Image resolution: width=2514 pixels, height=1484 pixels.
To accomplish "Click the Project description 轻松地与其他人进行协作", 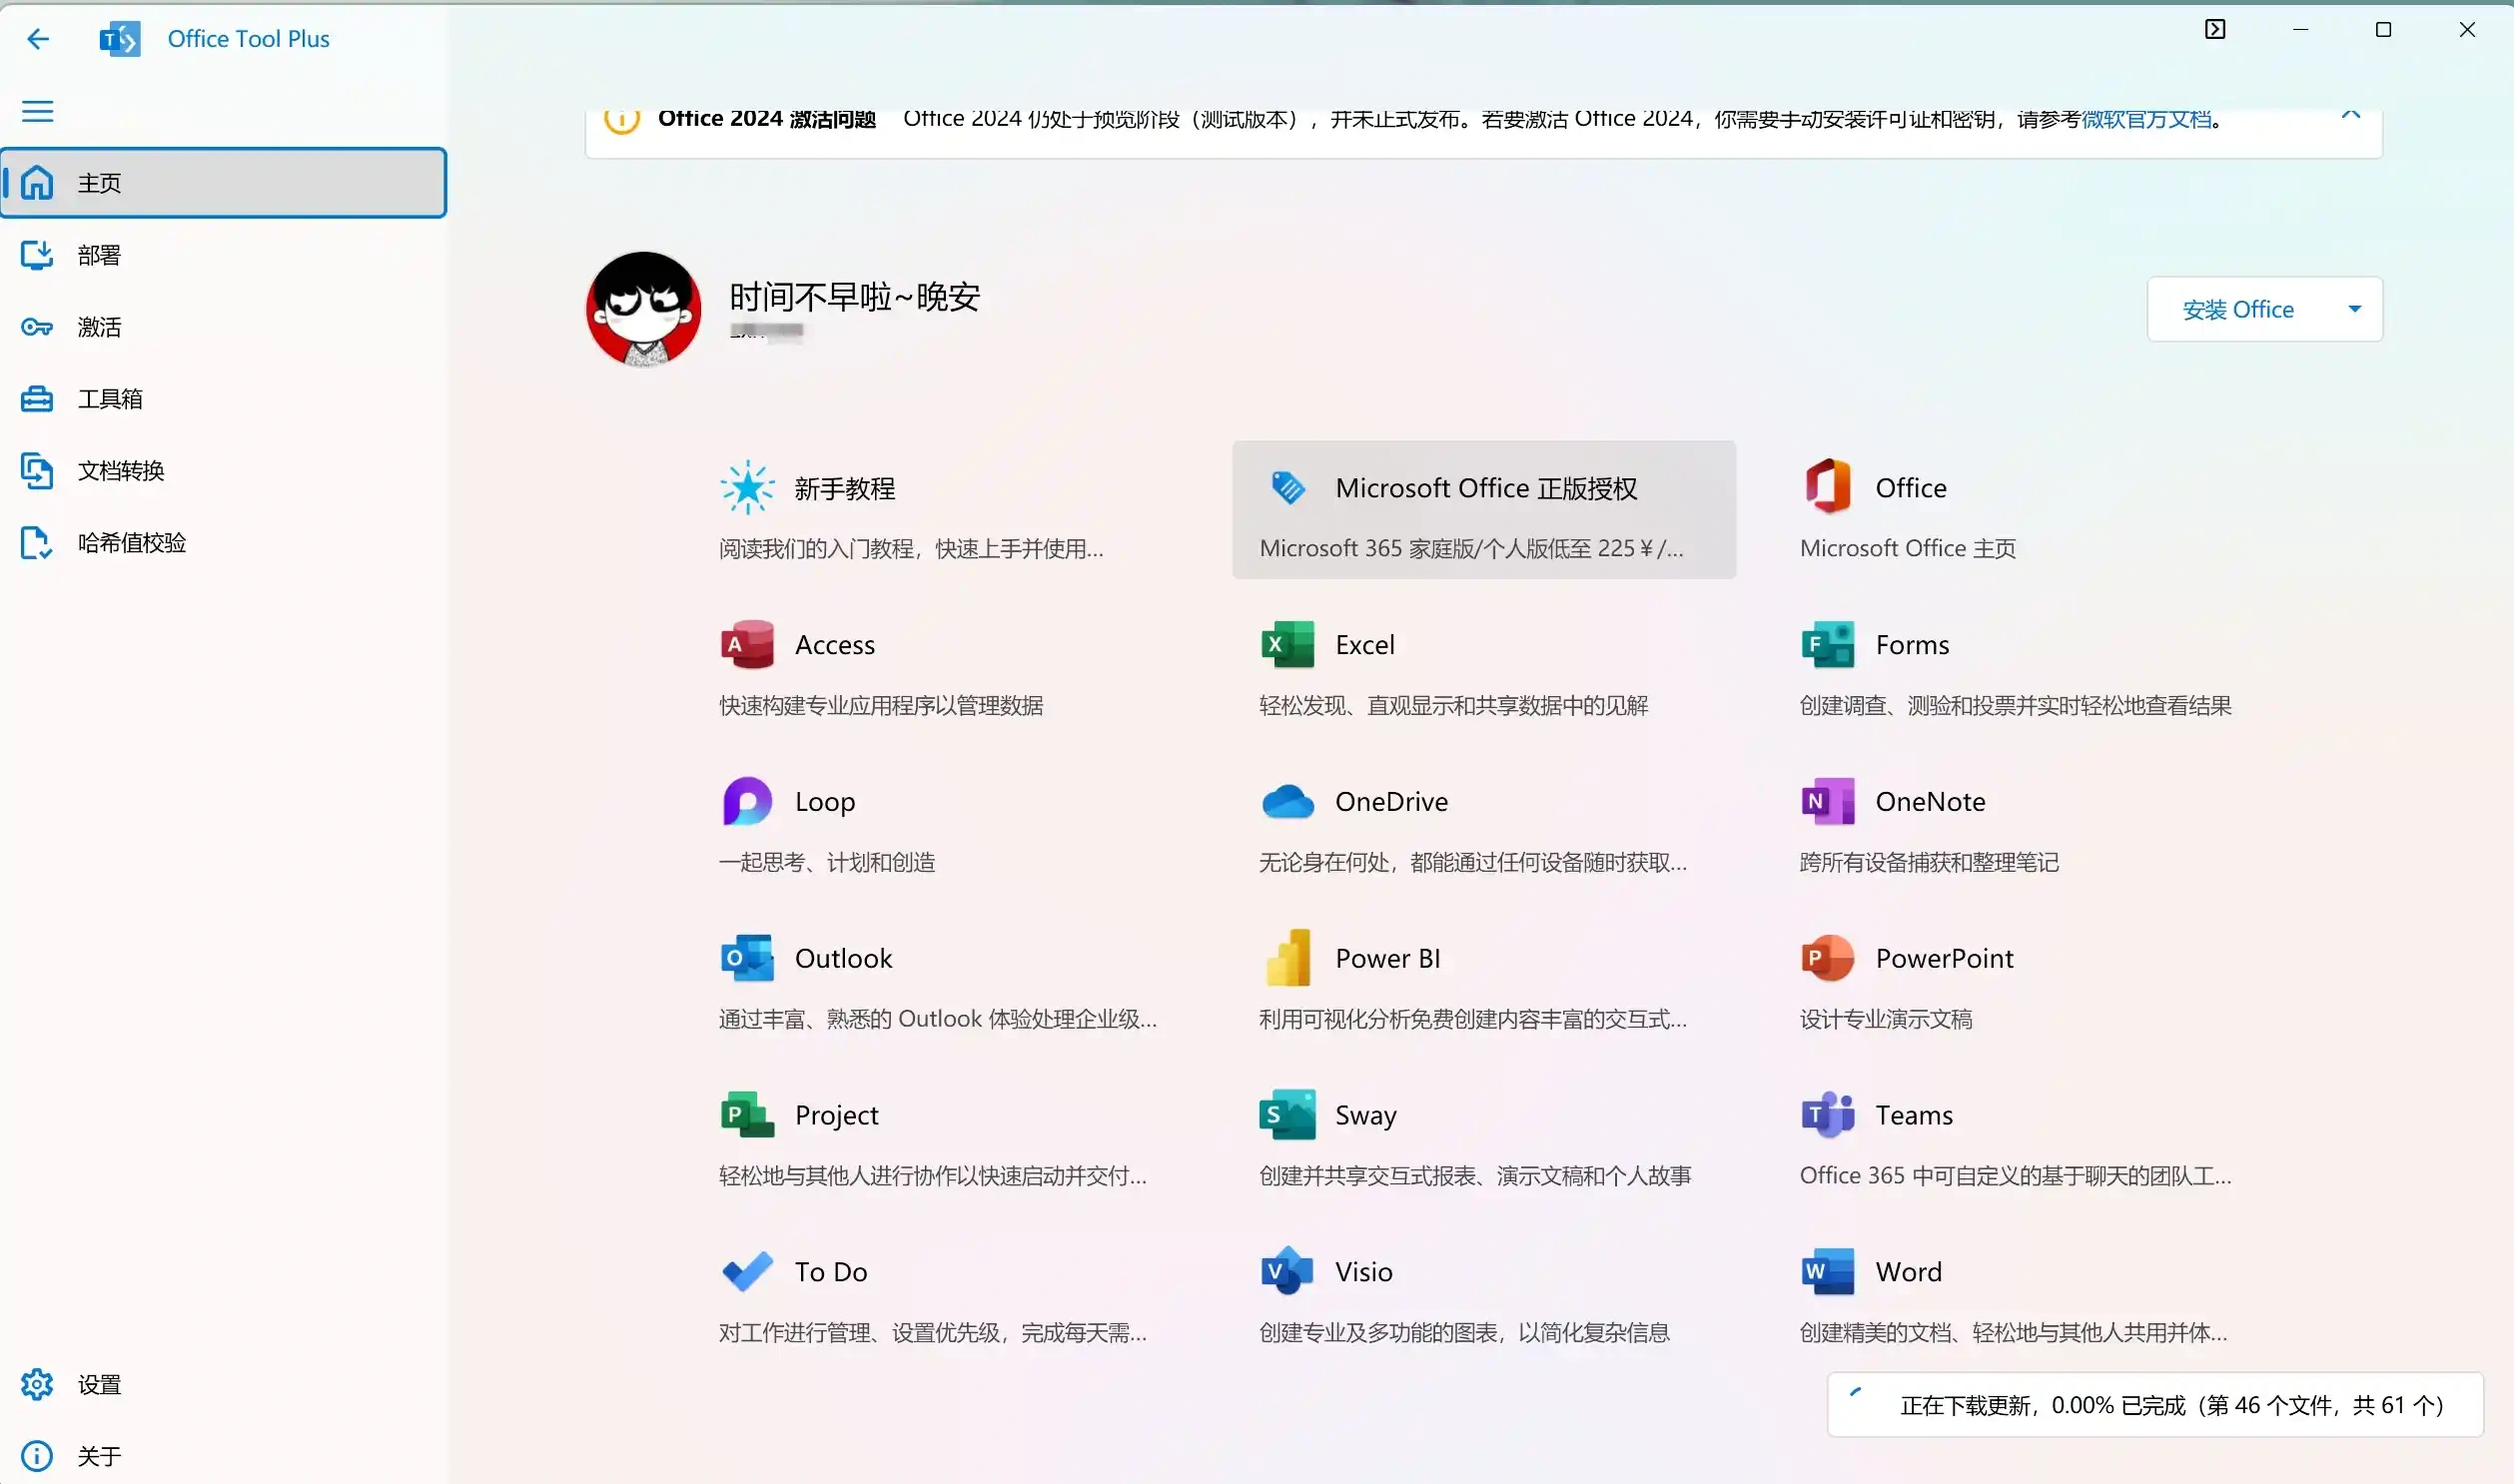I will click(x=933, y=1176).
